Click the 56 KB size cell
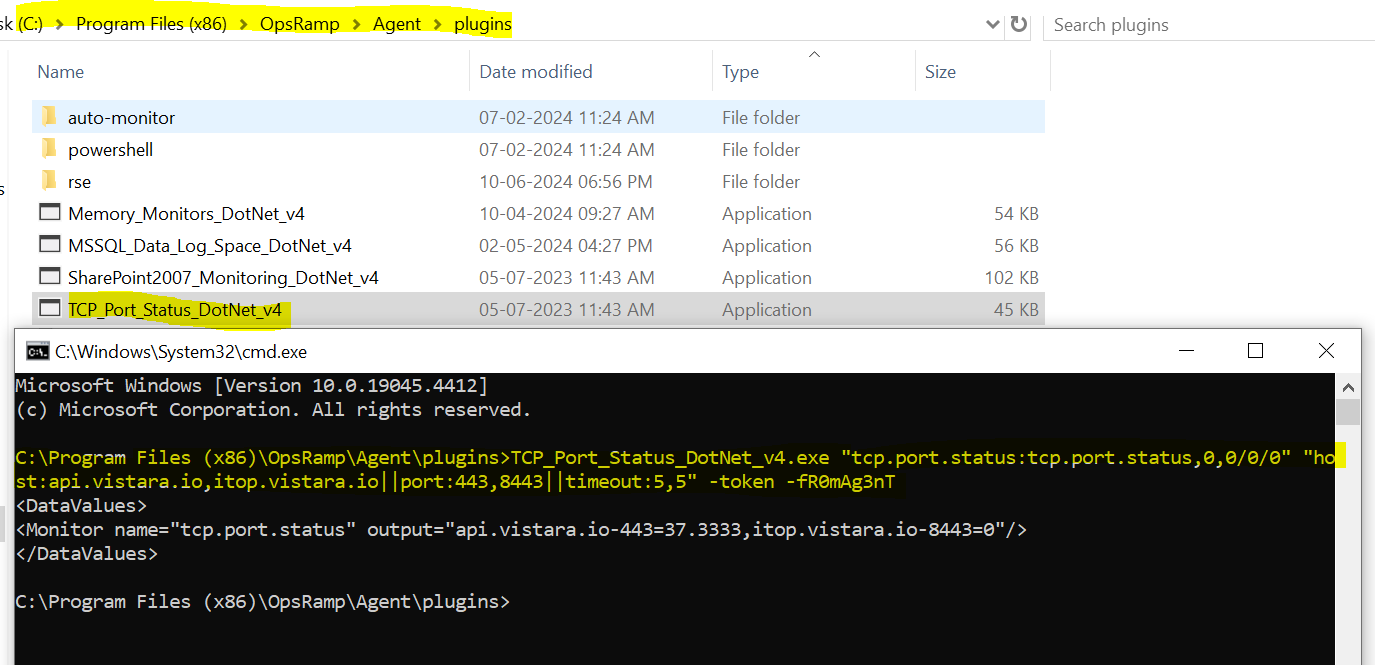 [x=1016, y=245]
